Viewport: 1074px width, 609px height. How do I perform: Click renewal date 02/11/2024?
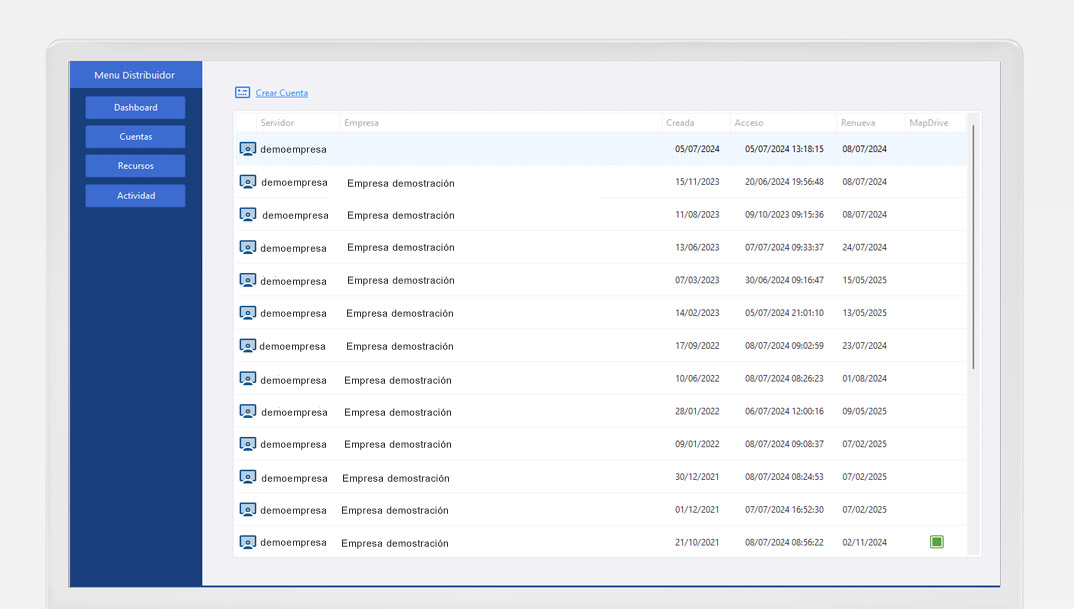tap(864, 542)
